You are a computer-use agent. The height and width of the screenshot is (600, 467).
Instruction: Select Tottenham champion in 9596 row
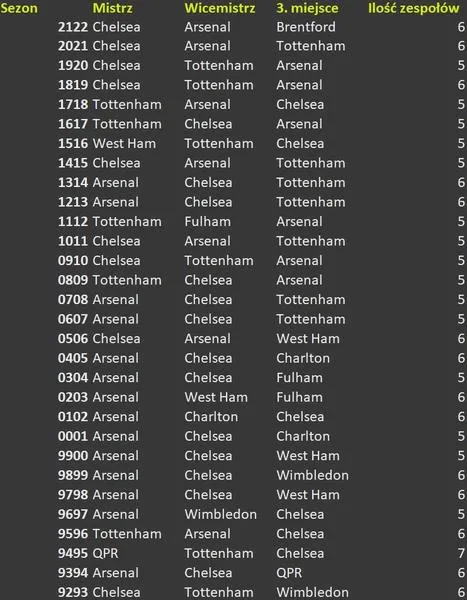(127, 534)
